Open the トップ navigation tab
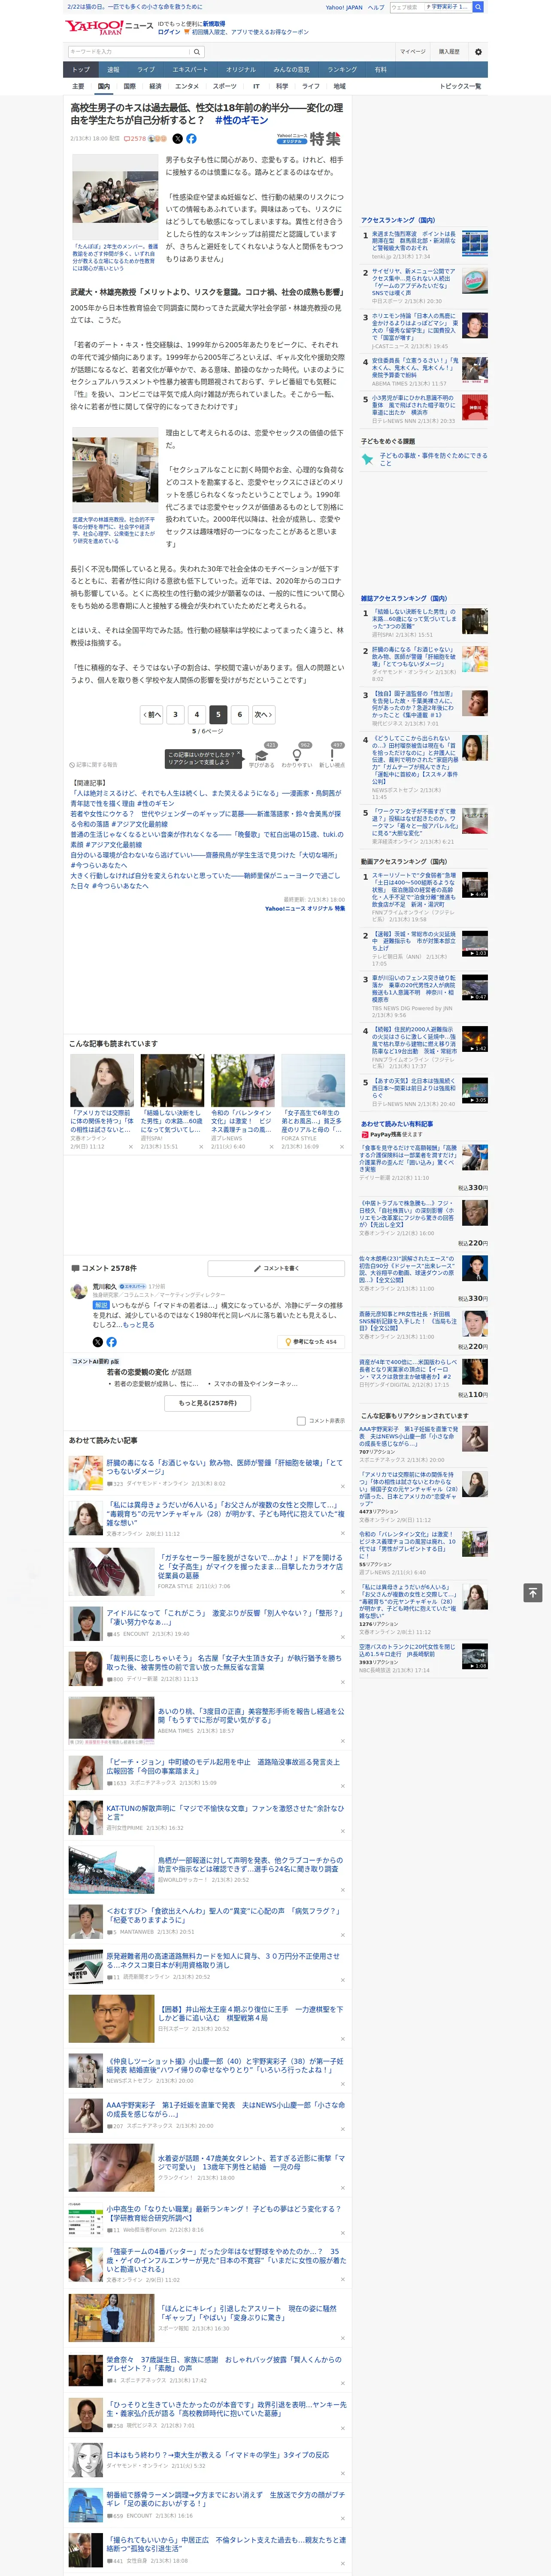 coord(81,70)
